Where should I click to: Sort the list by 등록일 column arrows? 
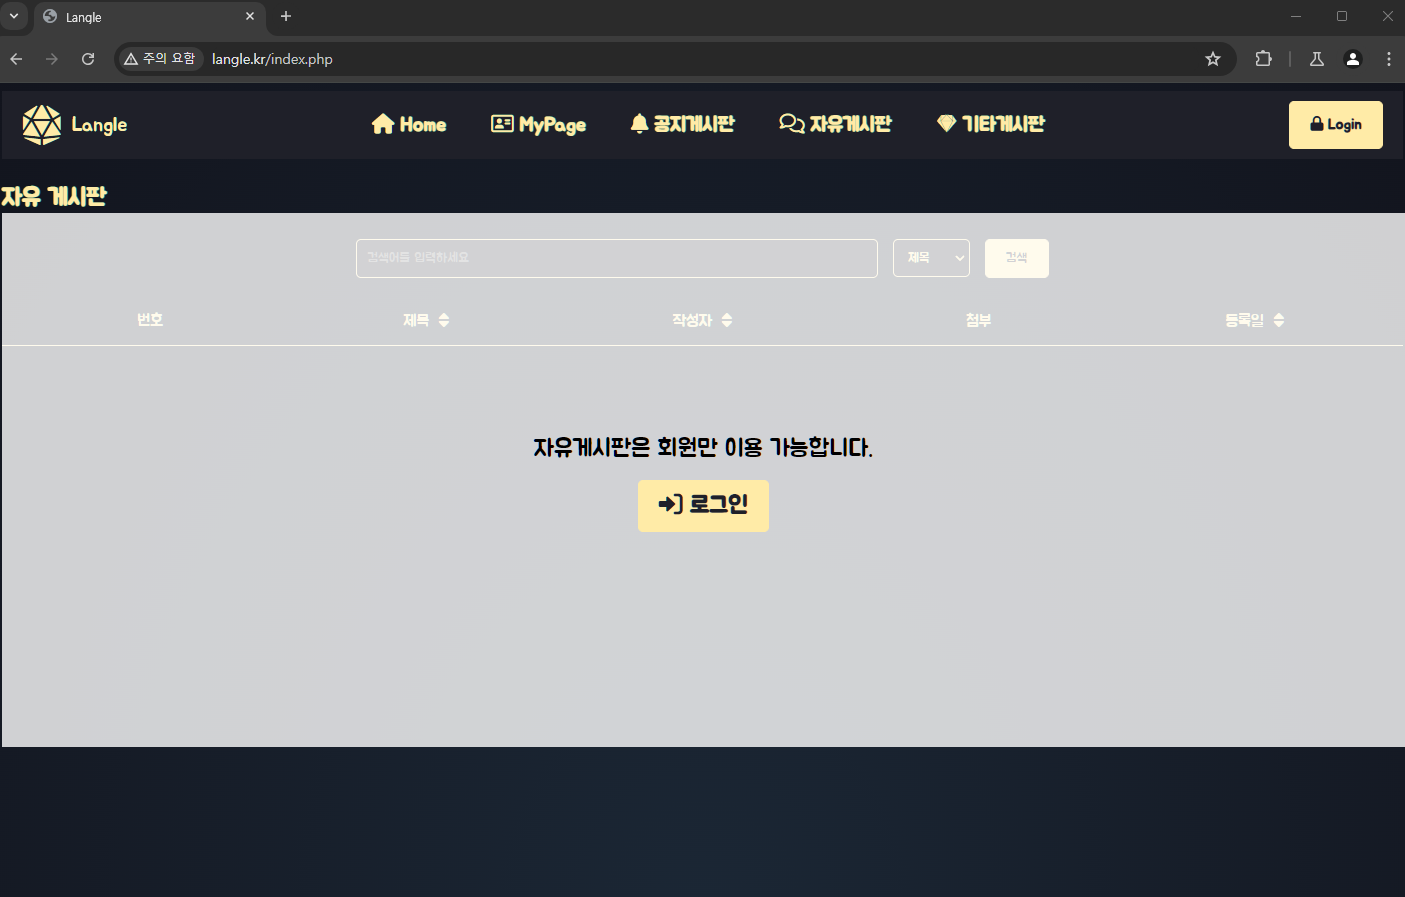point(1279,320)
